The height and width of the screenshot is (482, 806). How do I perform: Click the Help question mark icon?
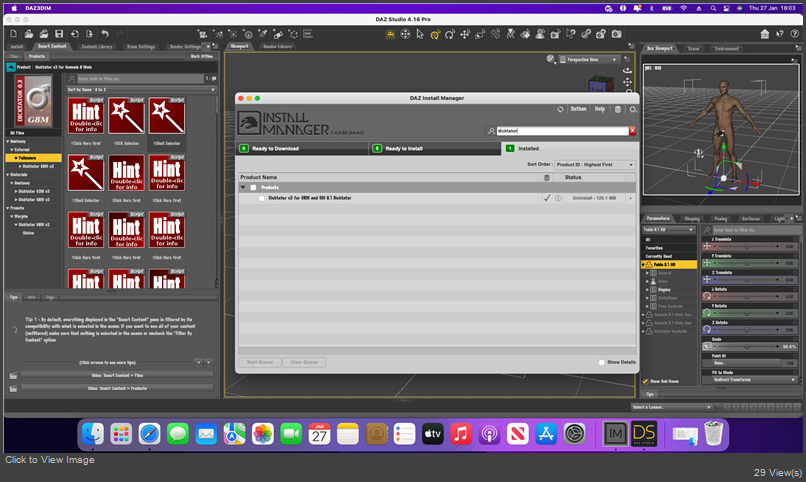click(x=795, y=34)
